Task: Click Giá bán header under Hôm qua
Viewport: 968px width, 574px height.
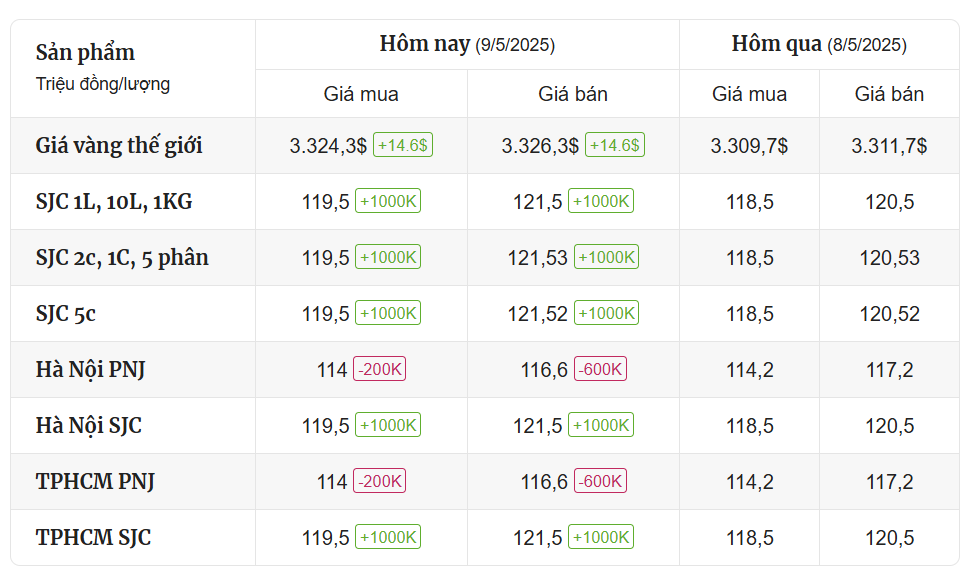Action: click(889, 94)
